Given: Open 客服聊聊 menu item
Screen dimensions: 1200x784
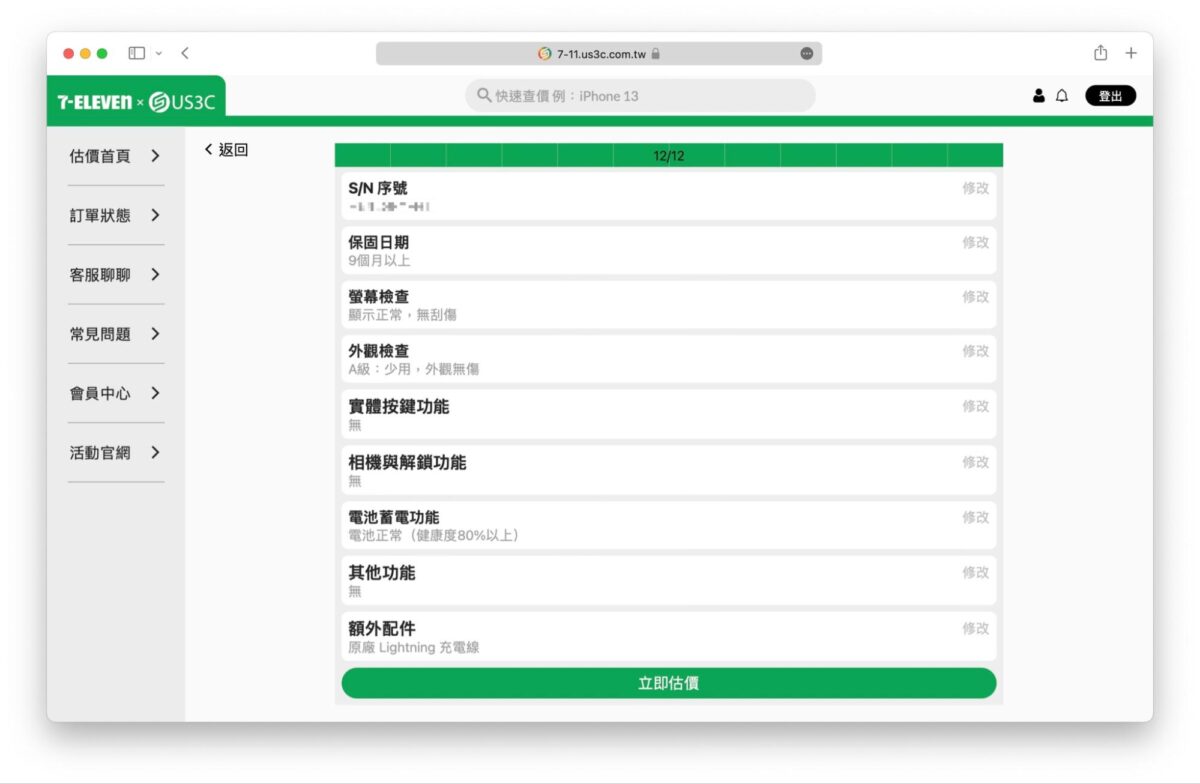Looking at the screenshot, I should click(x=100, y=274).
